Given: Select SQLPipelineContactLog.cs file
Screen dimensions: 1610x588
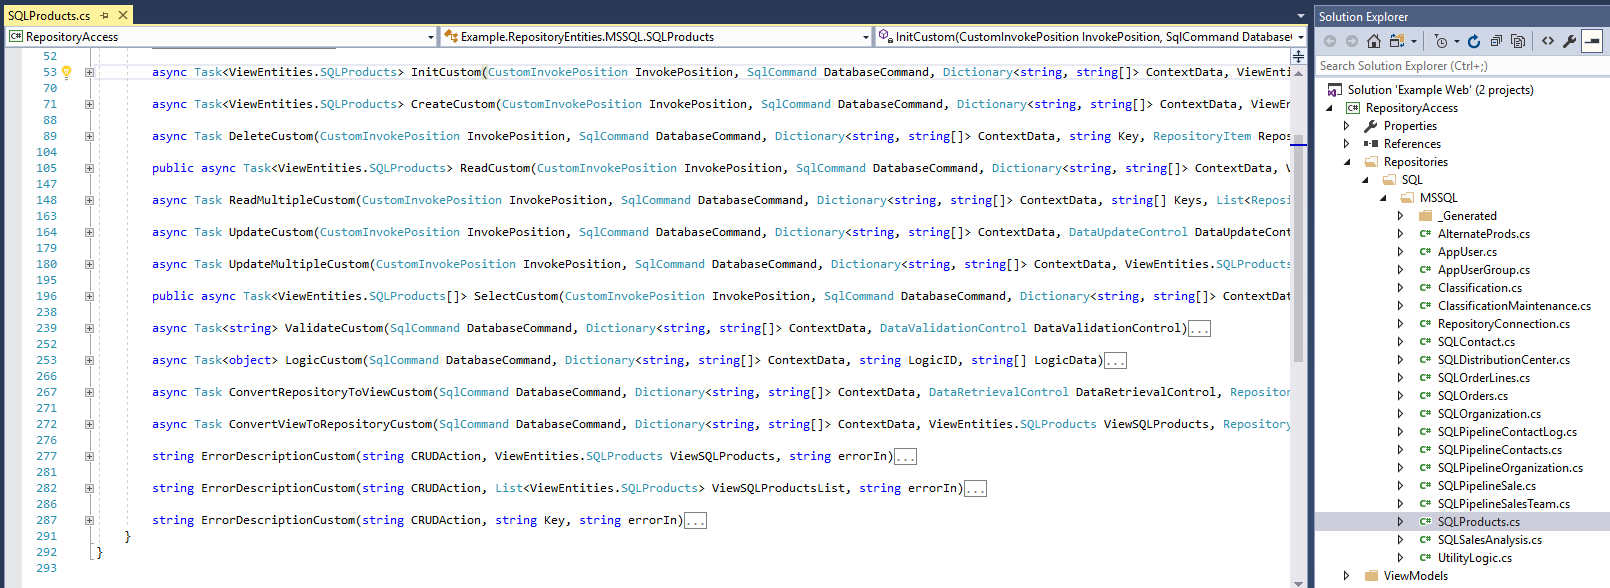Looking at the screenshot, I should click(x=1507, y=432).
